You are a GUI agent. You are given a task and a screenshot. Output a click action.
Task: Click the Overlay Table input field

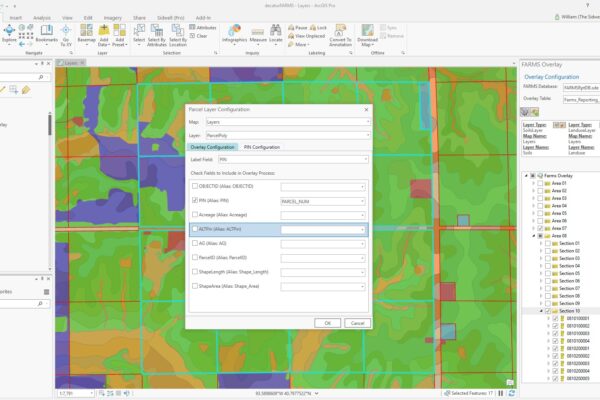581,100
